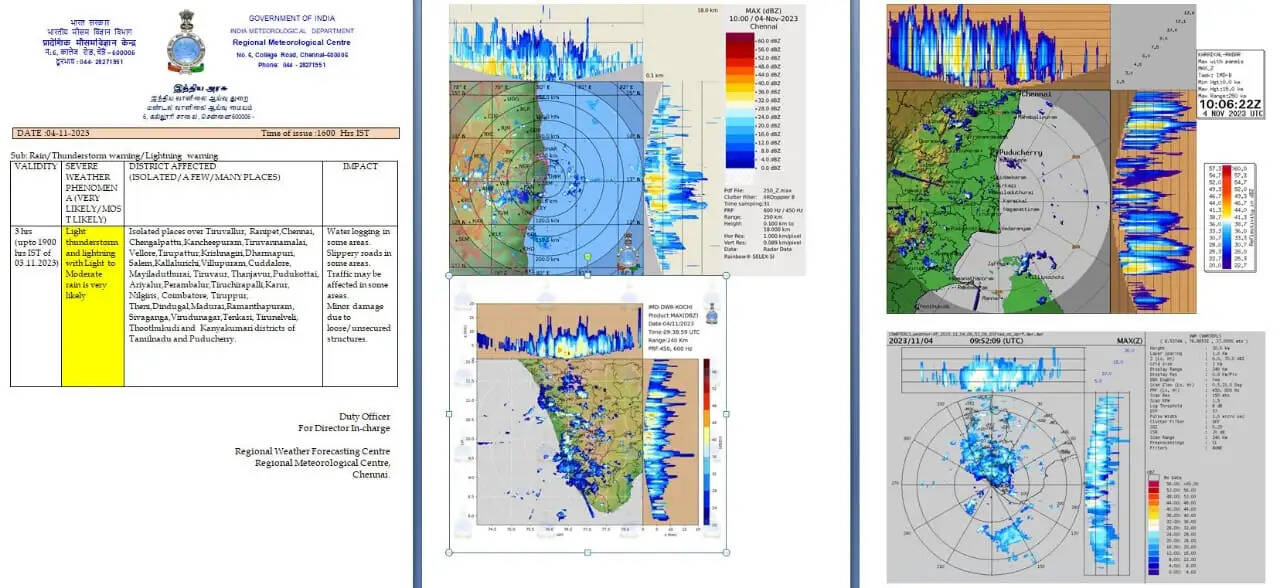Click the DATE :04-11-2023 field
1280x588 pixels.
click(x=45, y=132)
